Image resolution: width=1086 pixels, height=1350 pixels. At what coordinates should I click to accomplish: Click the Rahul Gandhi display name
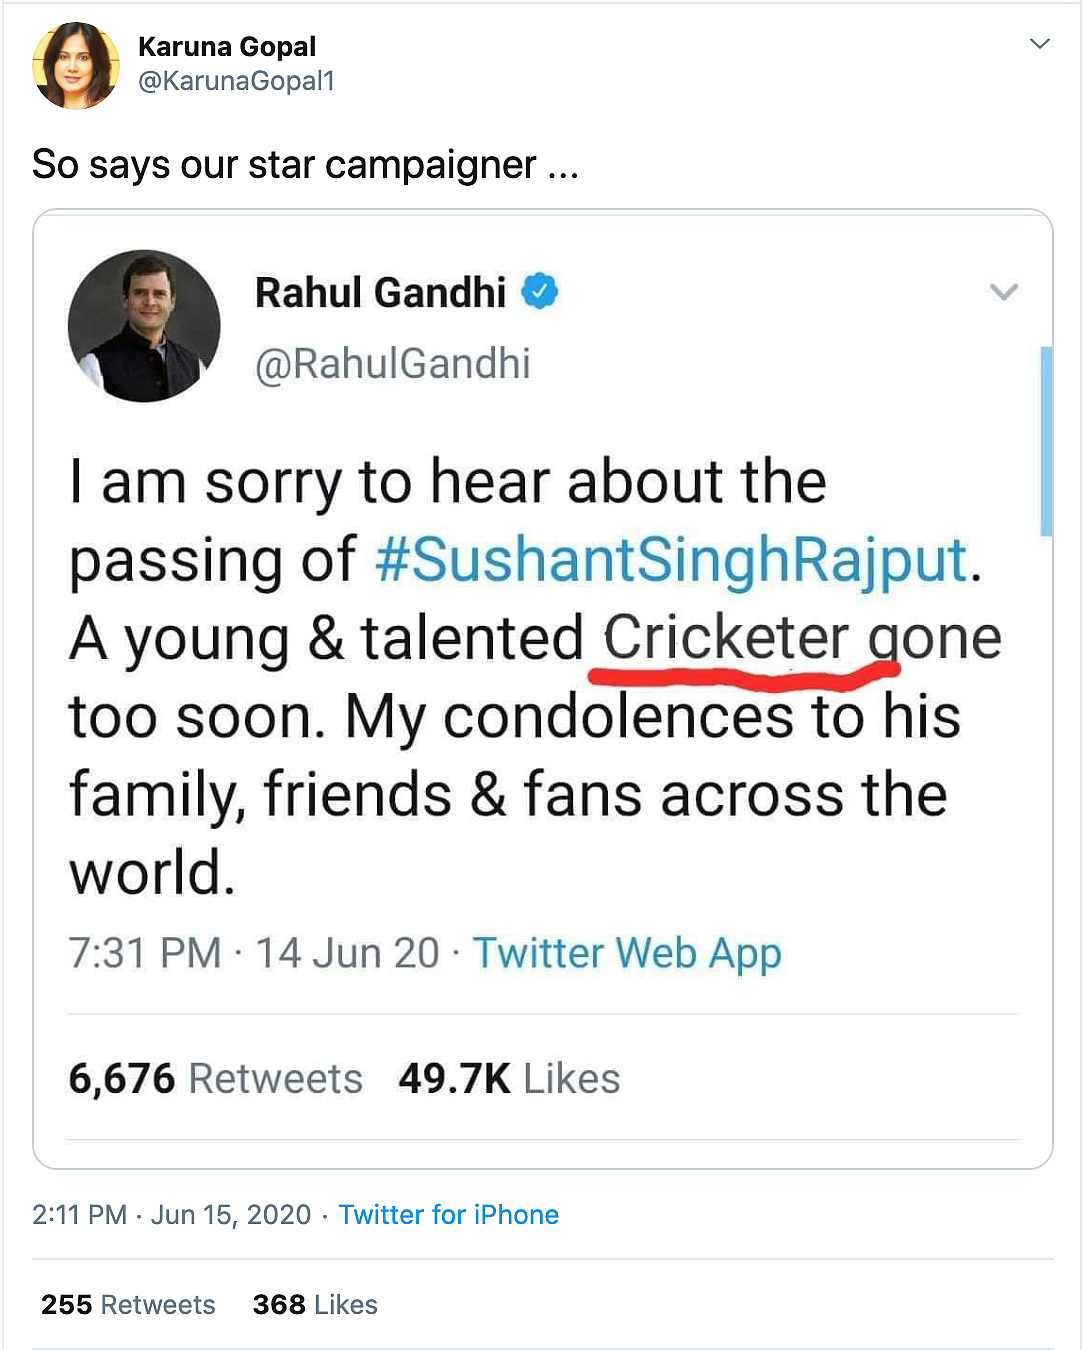click(381, 293)
